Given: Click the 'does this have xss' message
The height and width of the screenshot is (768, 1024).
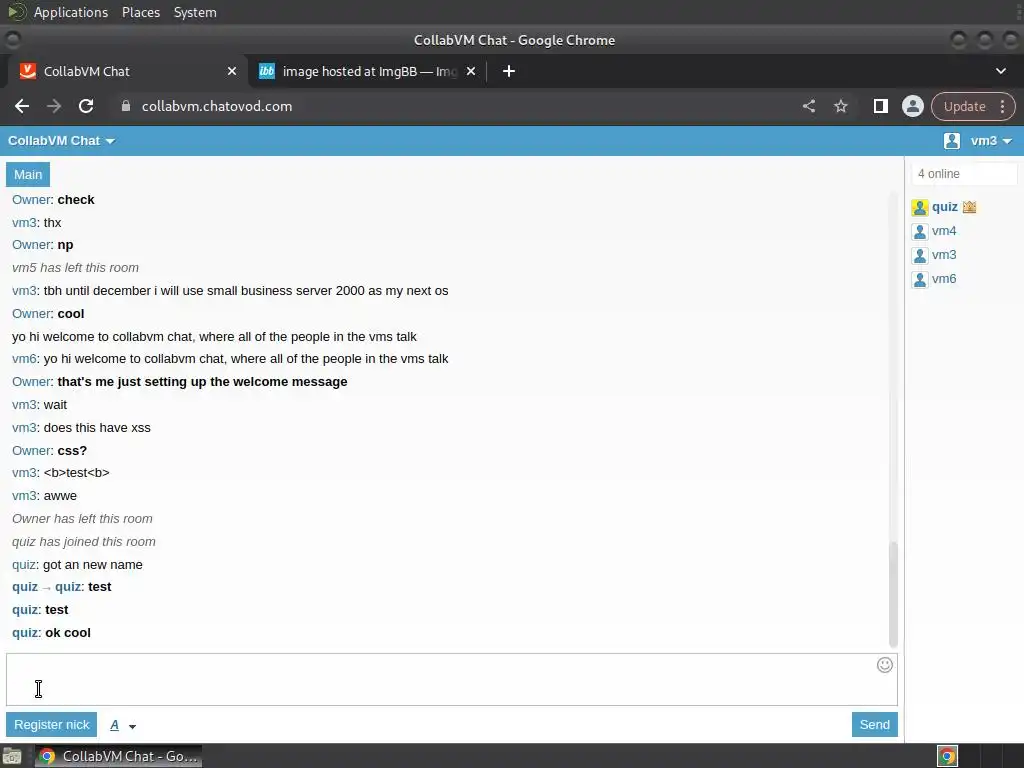Looking at the screenshot, I should pyautogui.click(x=97, y=428).
